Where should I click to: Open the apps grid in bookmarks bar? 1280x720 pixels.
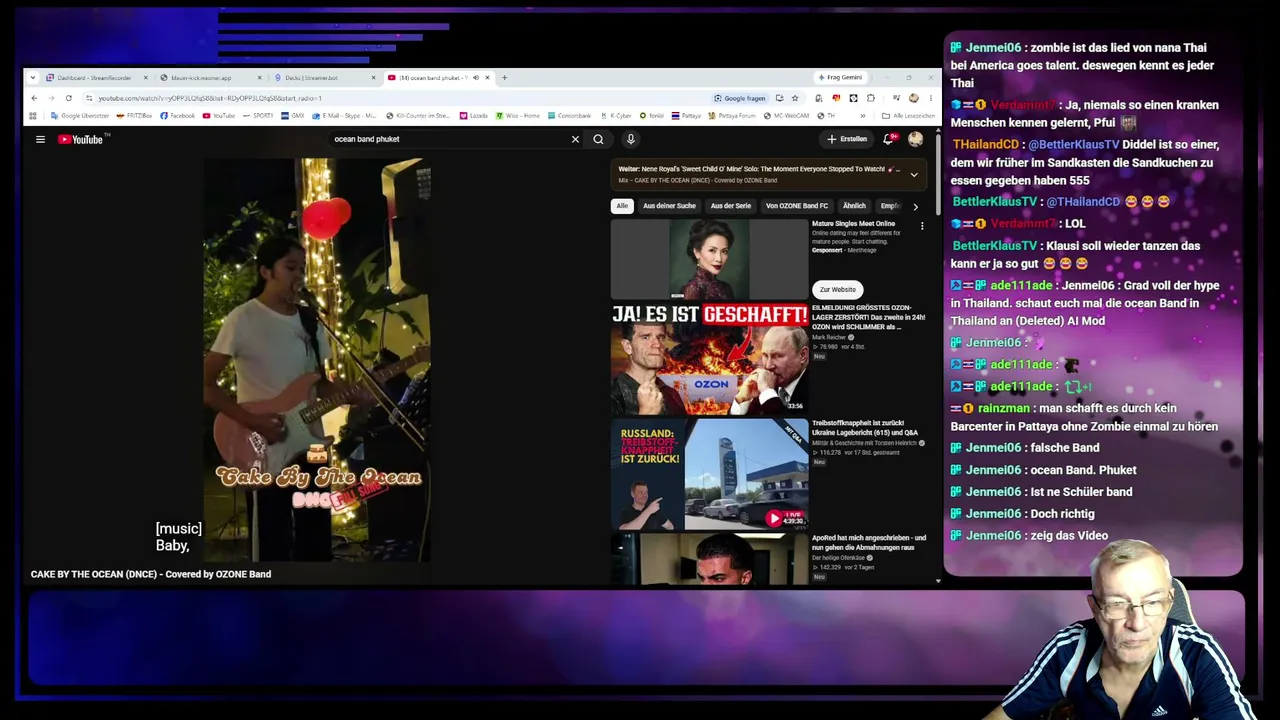pos(34,116)
